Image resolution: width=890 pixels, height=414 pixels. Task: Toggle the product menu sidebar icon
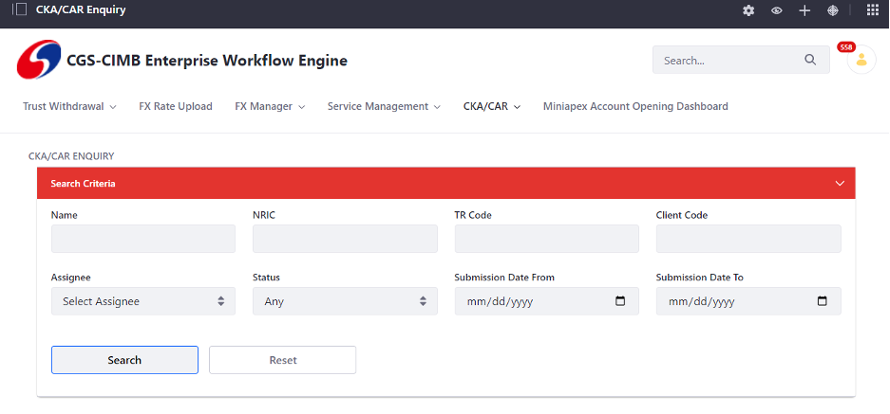point(20,10)
